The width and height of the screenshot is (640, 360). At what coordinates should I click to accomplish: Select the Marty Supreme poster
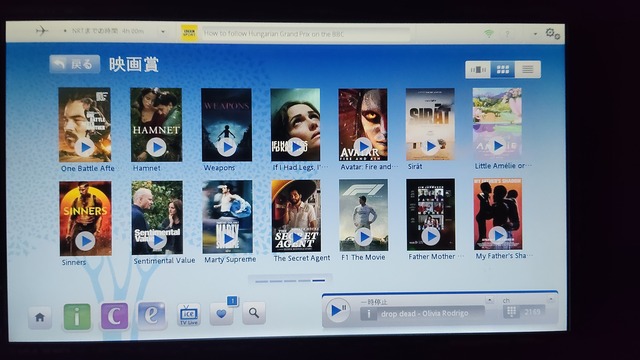pos(227,217)
